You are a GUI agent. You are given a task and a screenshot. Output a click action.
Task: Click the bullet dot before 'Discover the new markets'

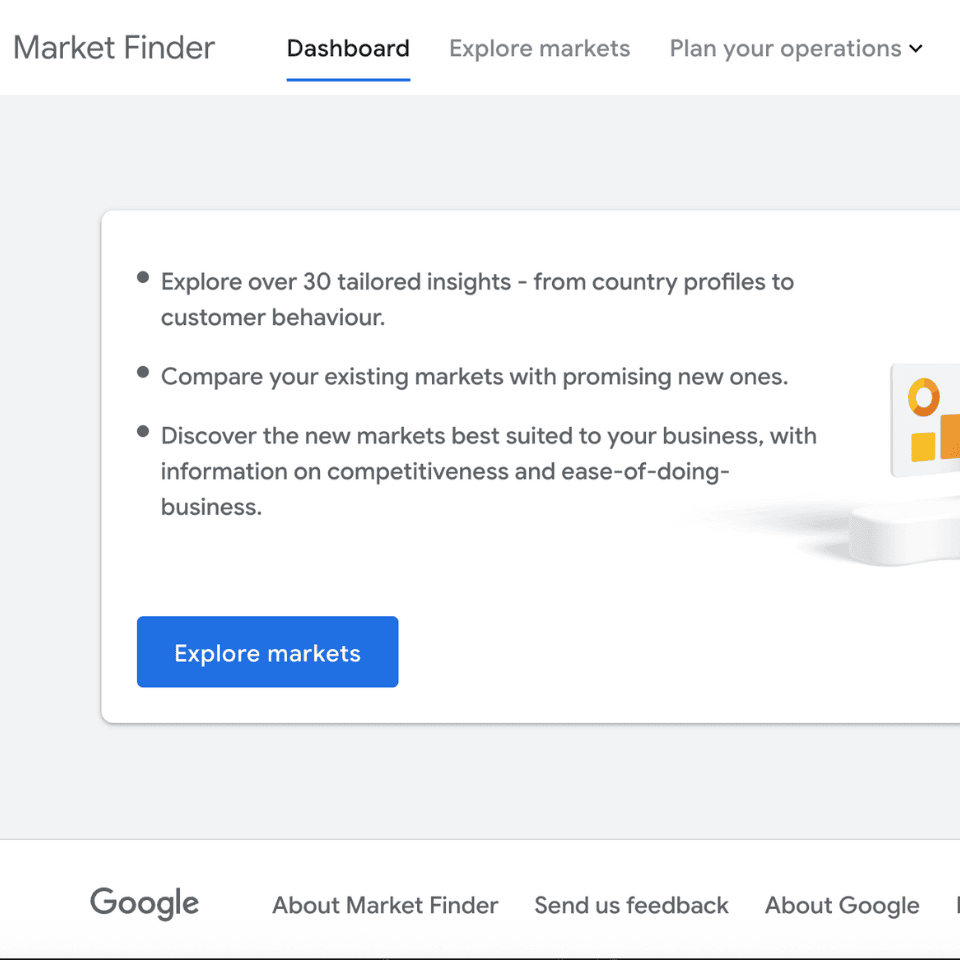pyautogui.click(x=143, y=432)
